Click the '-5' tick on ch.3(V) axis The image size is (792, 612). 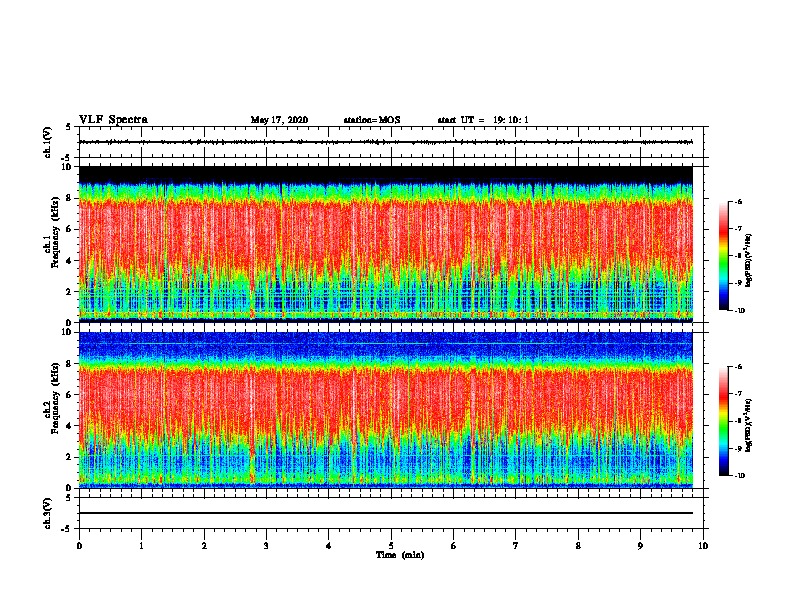[x=67, y=529]
